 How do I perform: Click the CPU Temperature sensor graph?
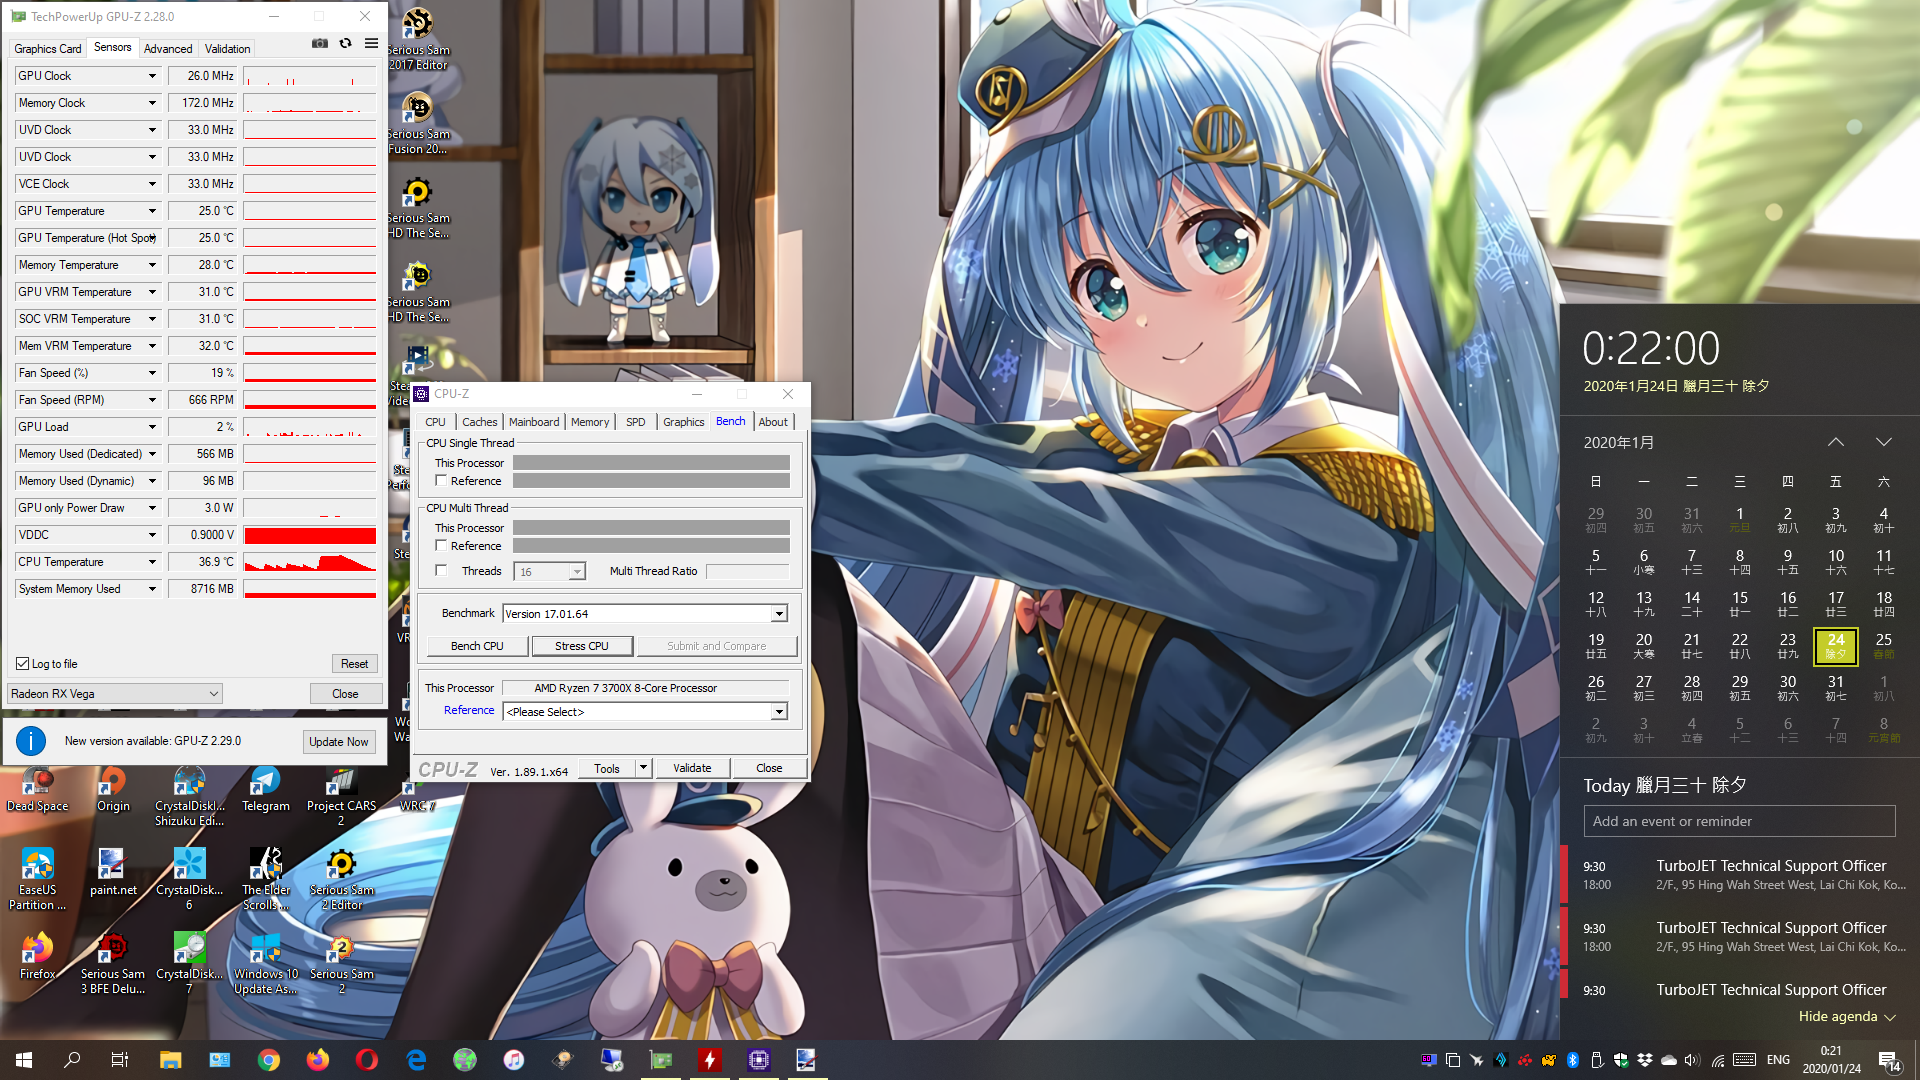coord(310,562)
